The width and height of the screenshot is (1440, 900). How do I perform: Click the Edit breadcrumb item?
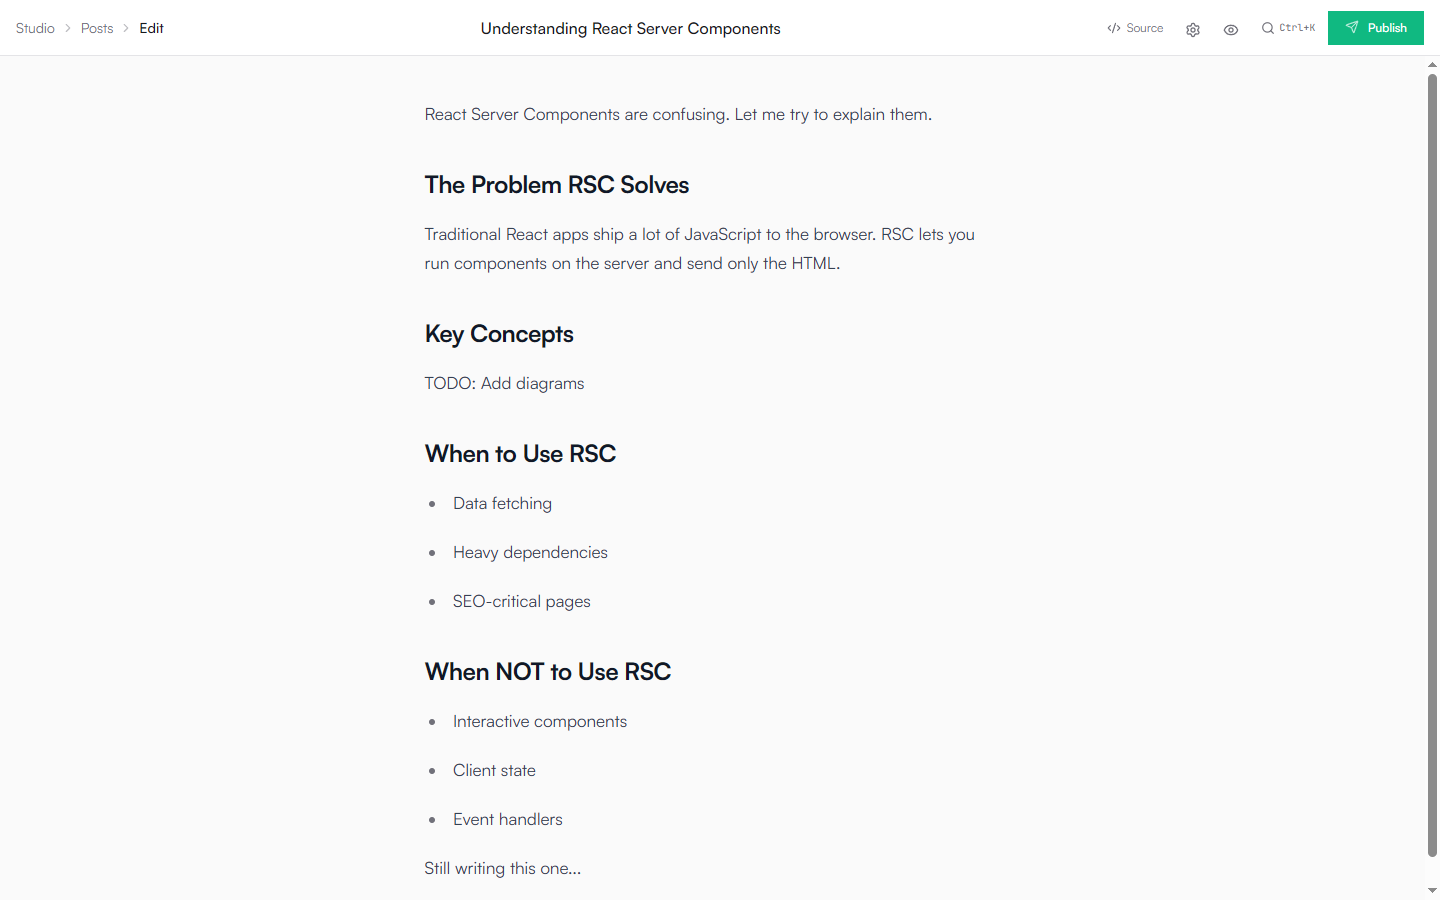tap(151, 28)
